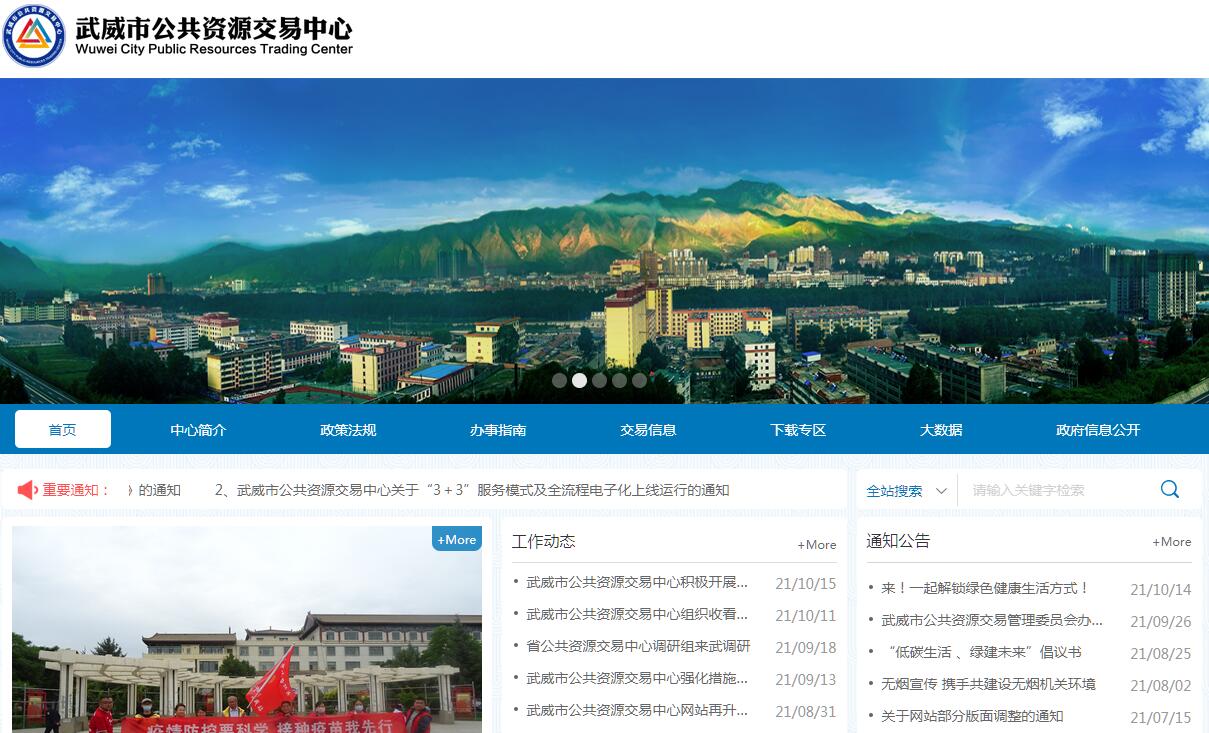
Task: Click the Wuwei Trading Center logo
Action: coord(34,36)
